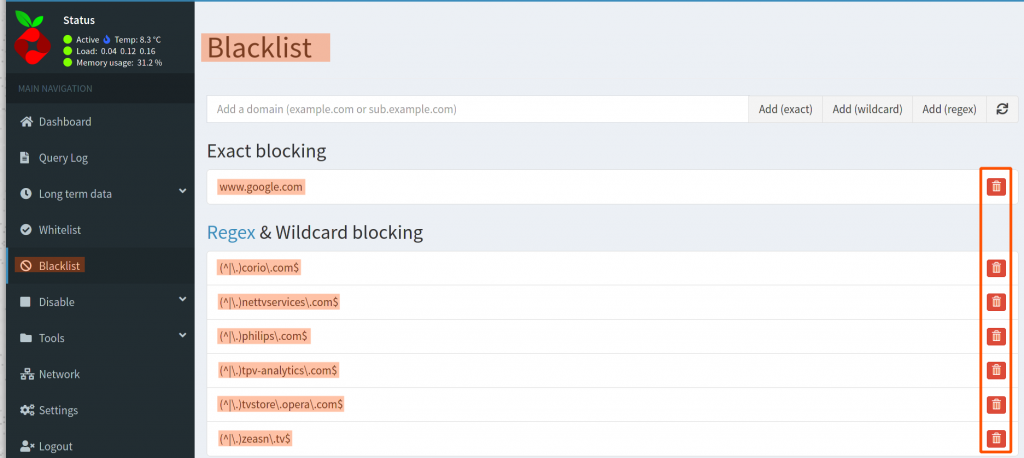
Task: Remove the zeasn.tv regex rule
Action: [996, 438]
